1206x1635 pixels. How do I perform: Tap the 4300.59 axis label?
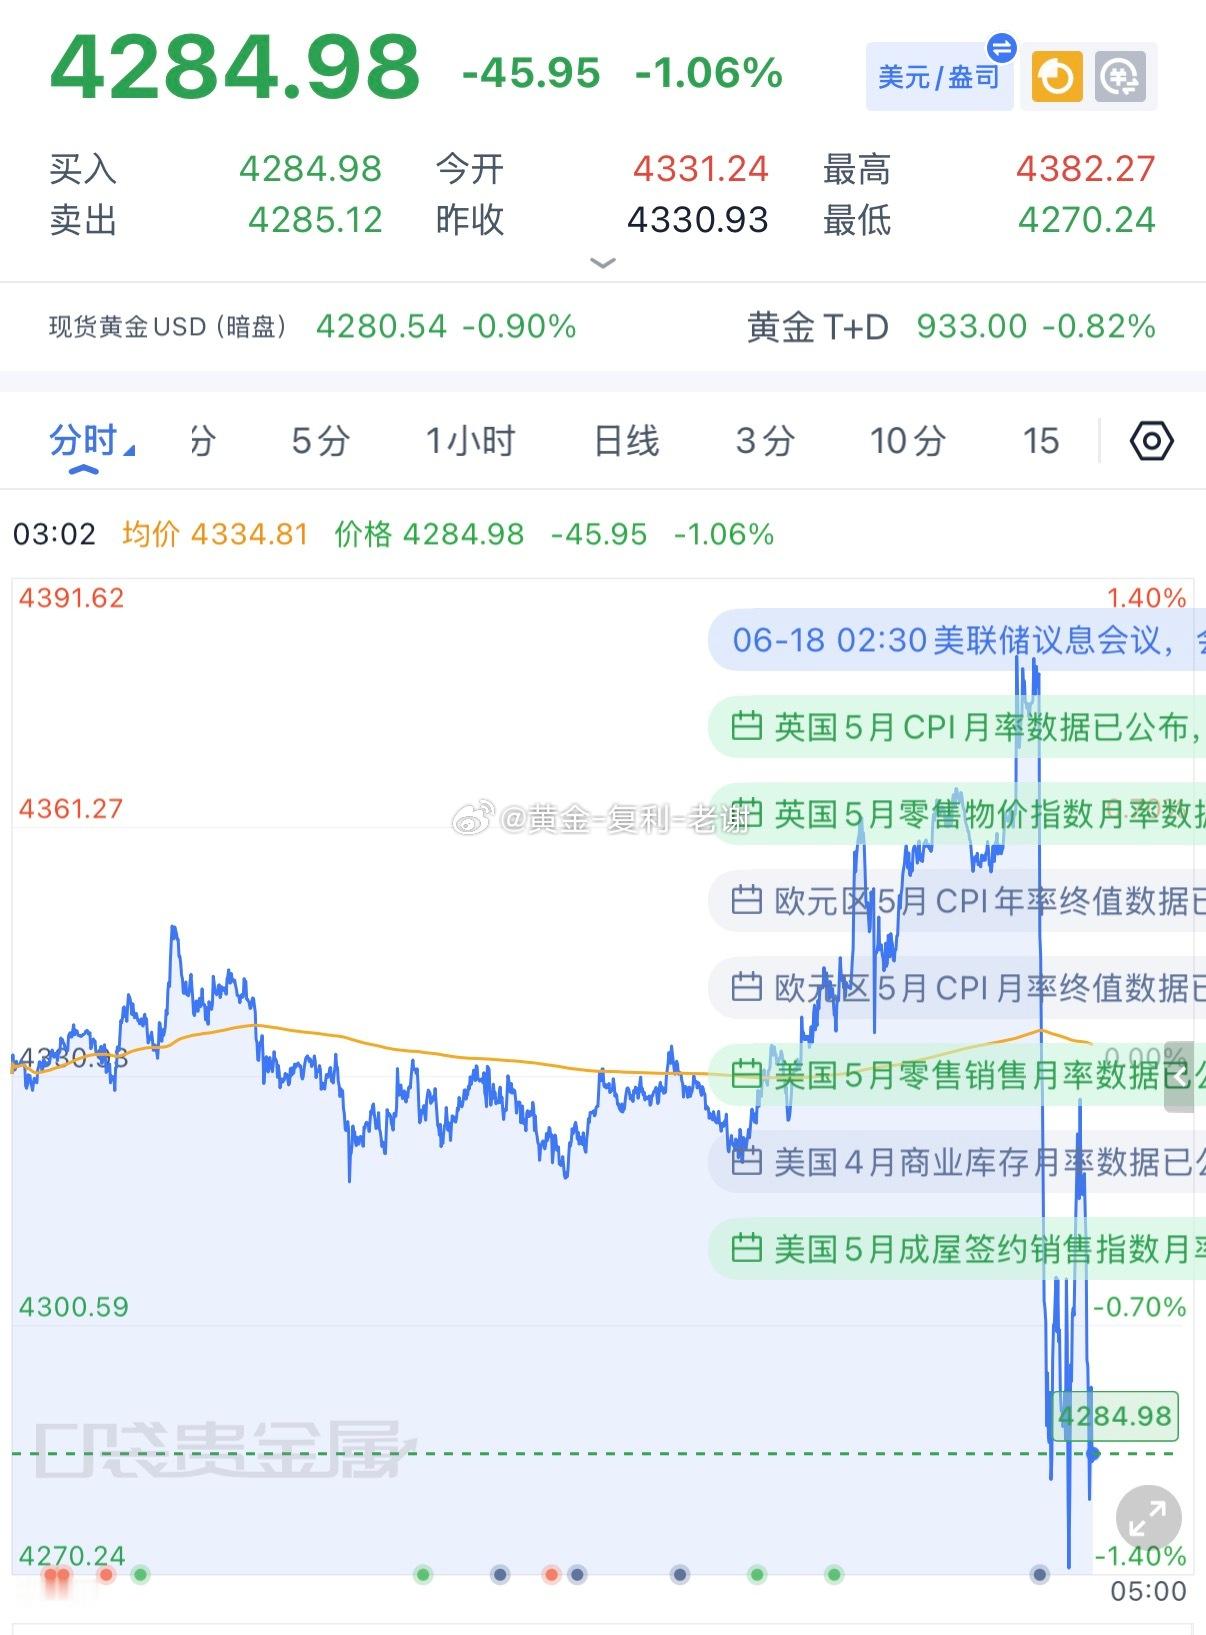tap(74, 1306)
